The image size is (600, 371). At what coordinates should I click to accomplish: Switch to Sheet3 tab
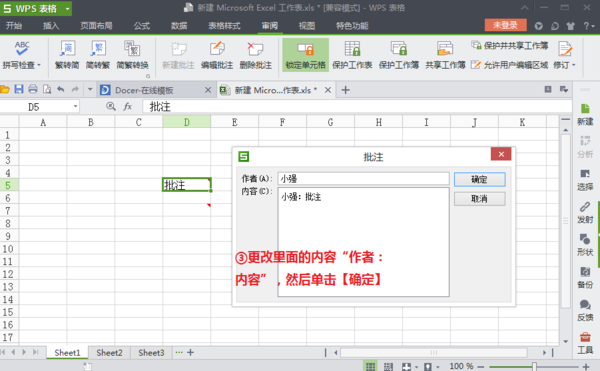click(x=151, y=353)
